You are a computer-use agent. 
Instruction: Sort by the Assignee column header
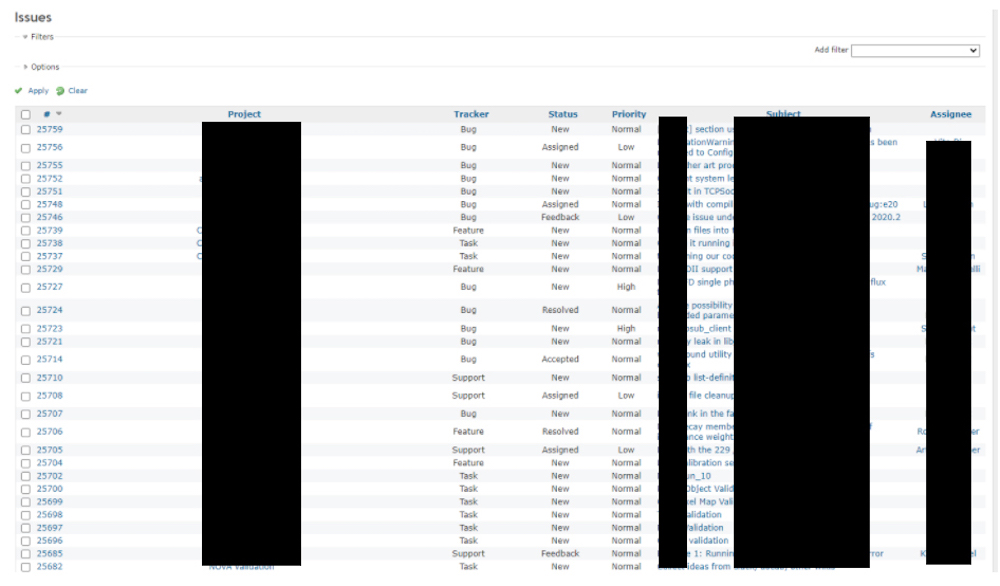[x=950, y=115]
